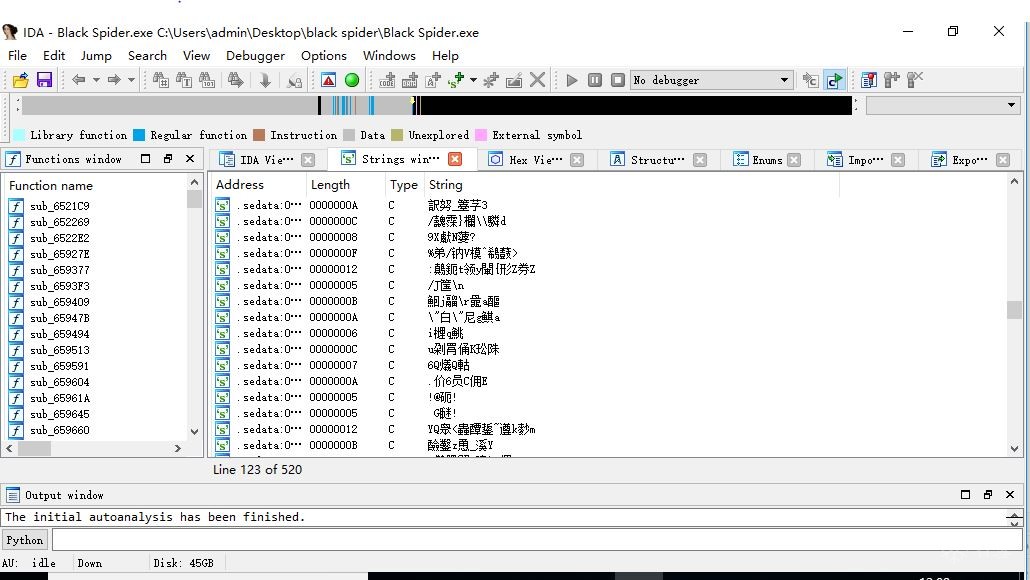Pause the process with pause button
1030x580 pixels.
(594, 80)
